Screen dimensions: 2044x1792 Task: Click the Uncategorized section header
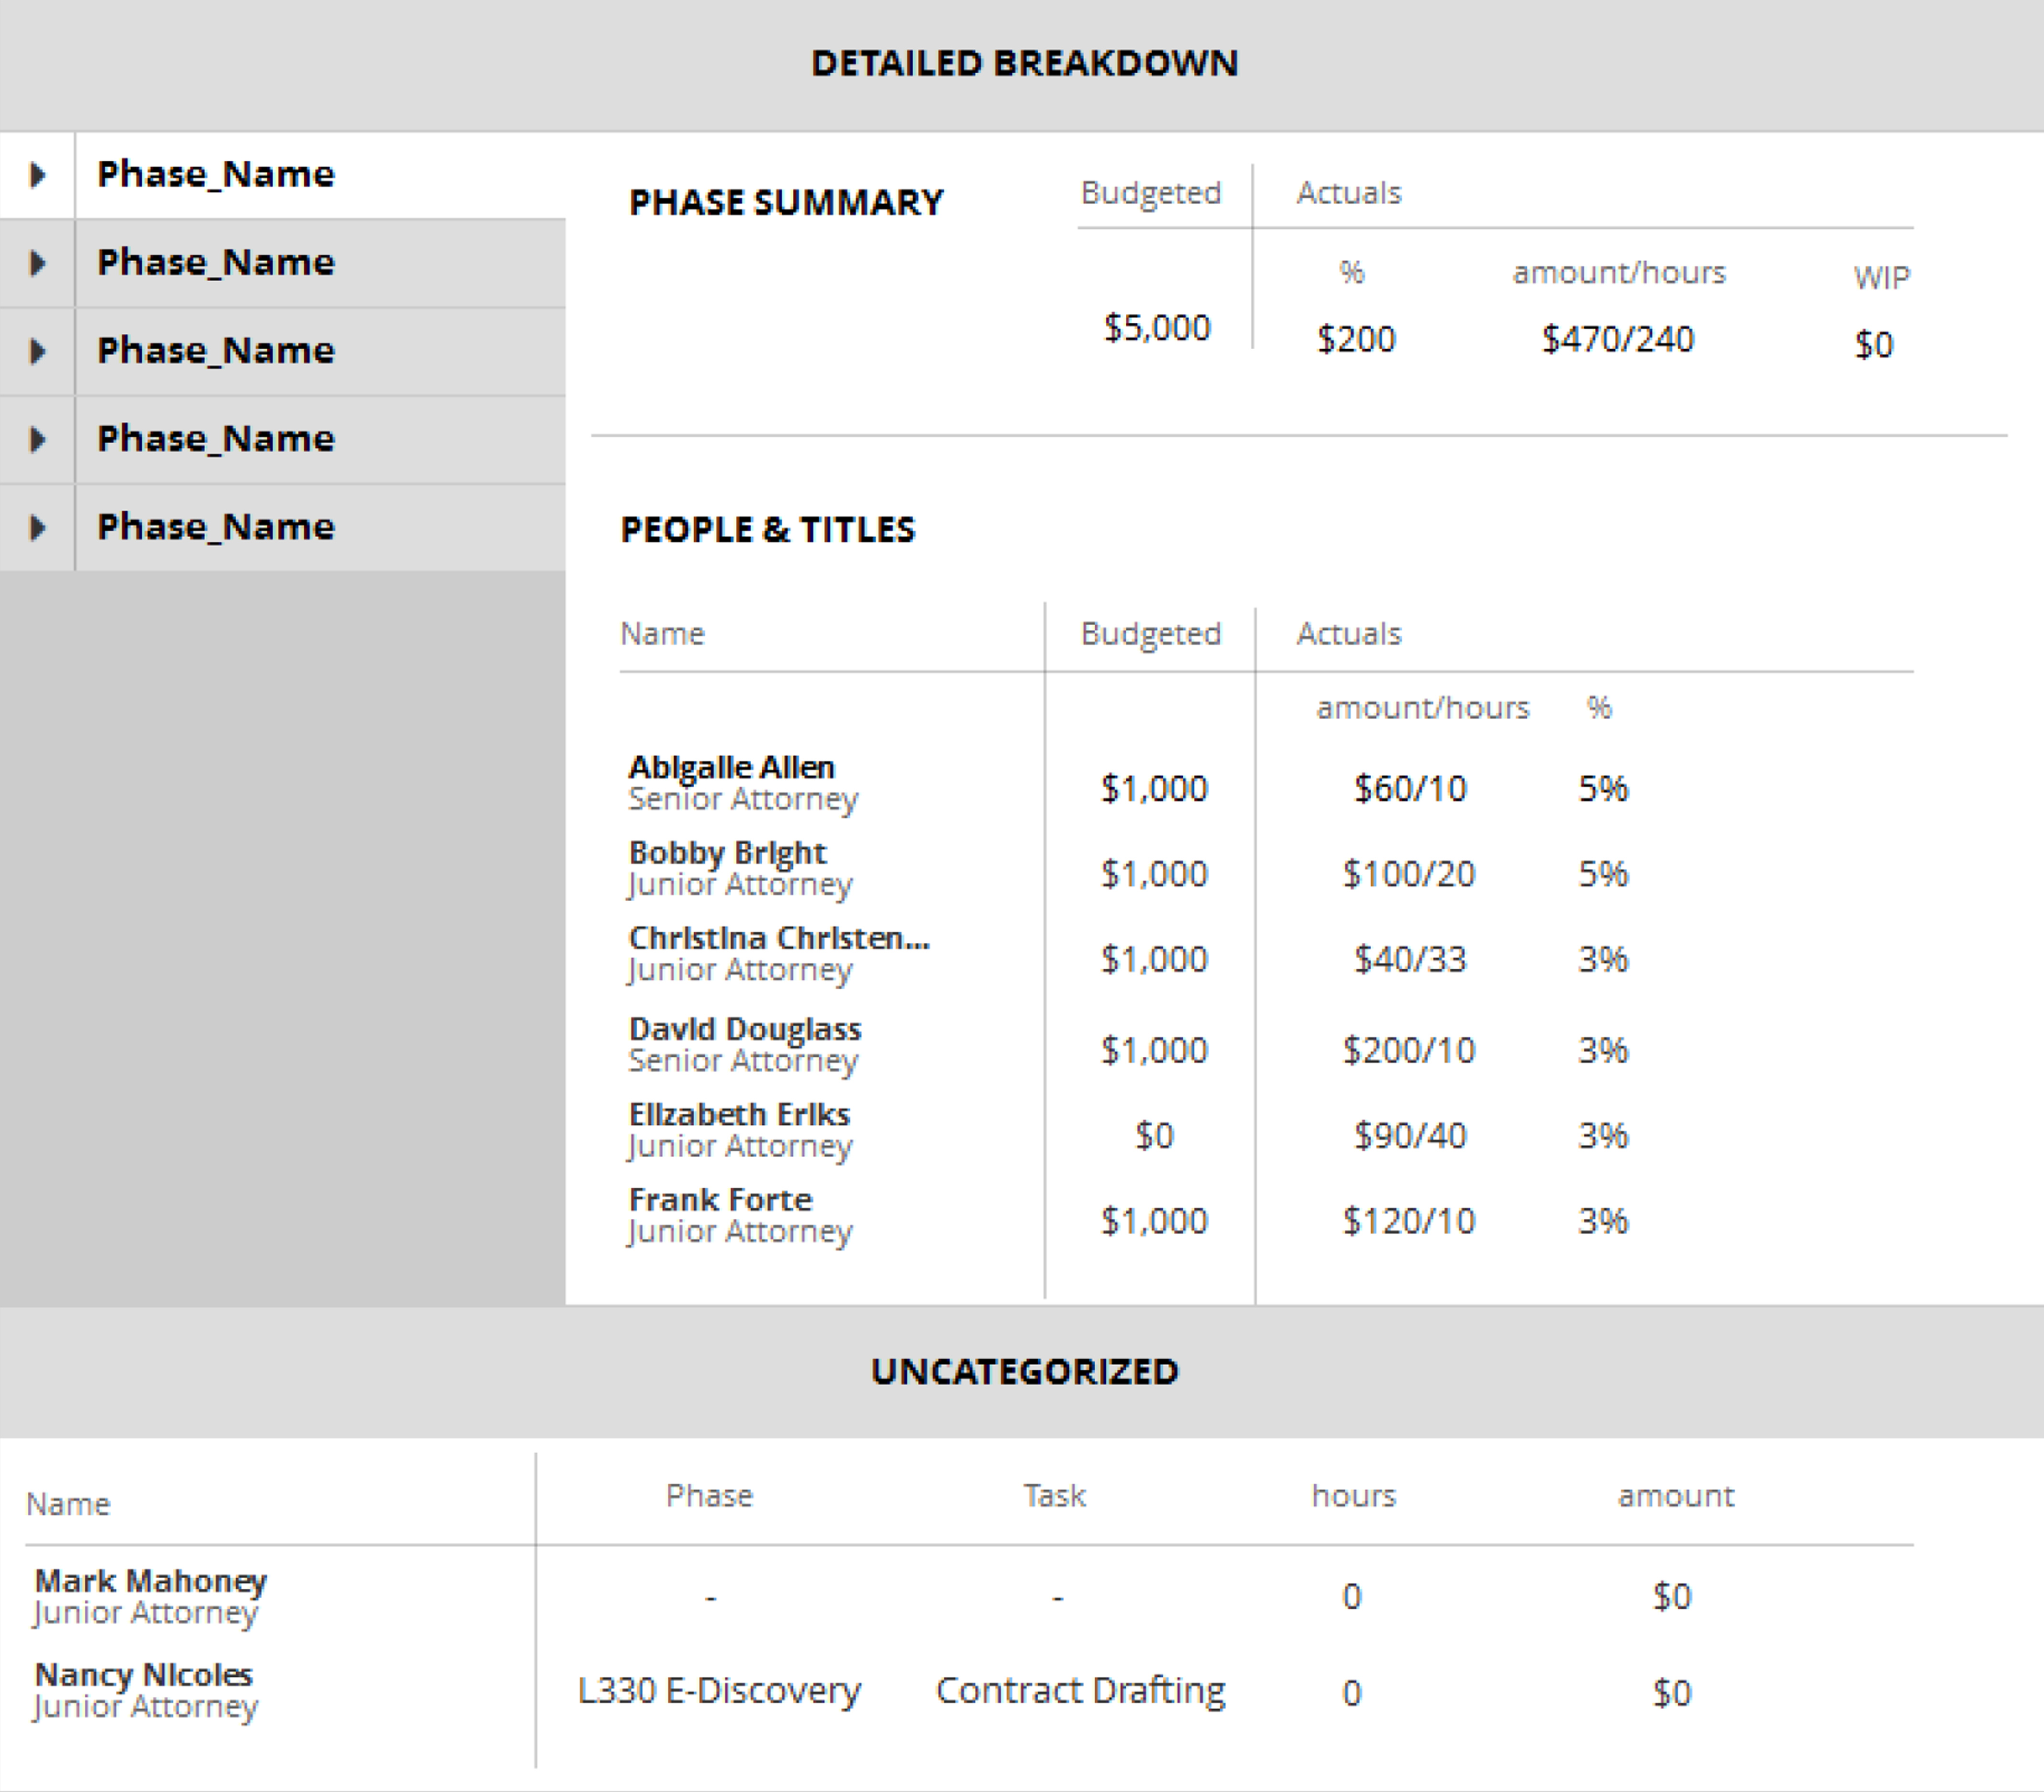[x=1024, y=1371]
